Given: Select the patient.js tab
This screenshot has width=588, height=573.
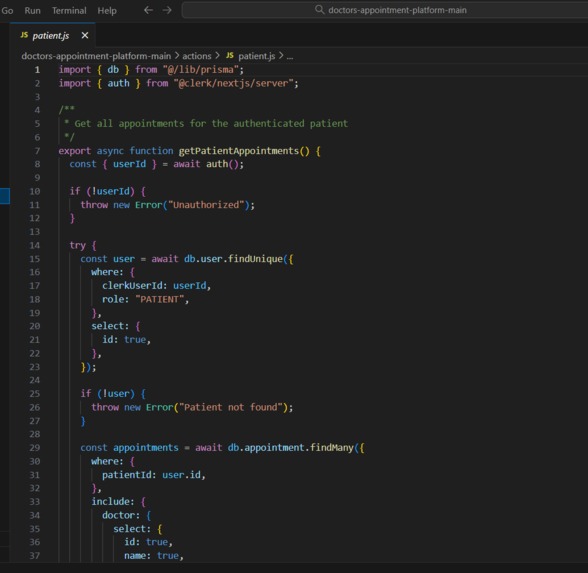Looking at the screenshot, I should click(52, 35).
